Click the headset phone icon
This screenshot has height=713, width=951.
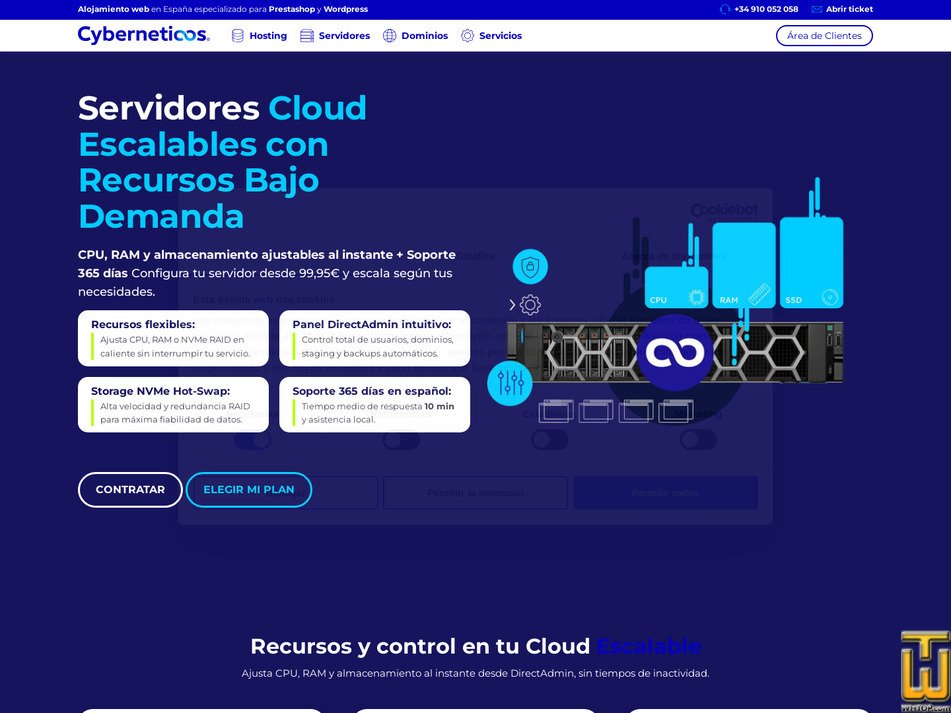[725, 9]
